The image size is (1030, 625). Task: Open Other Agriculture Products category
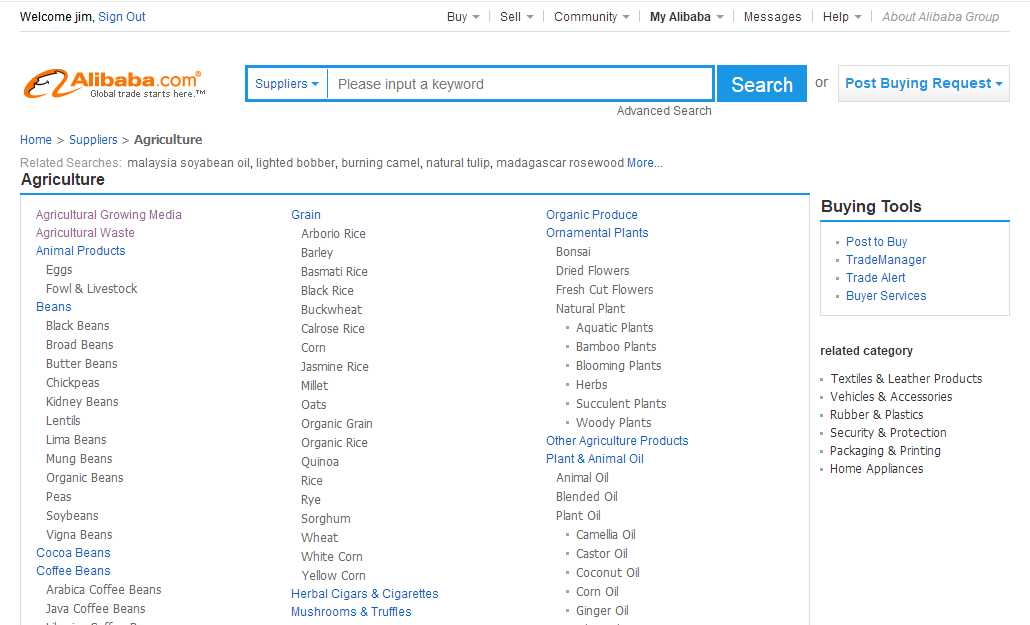617,441
